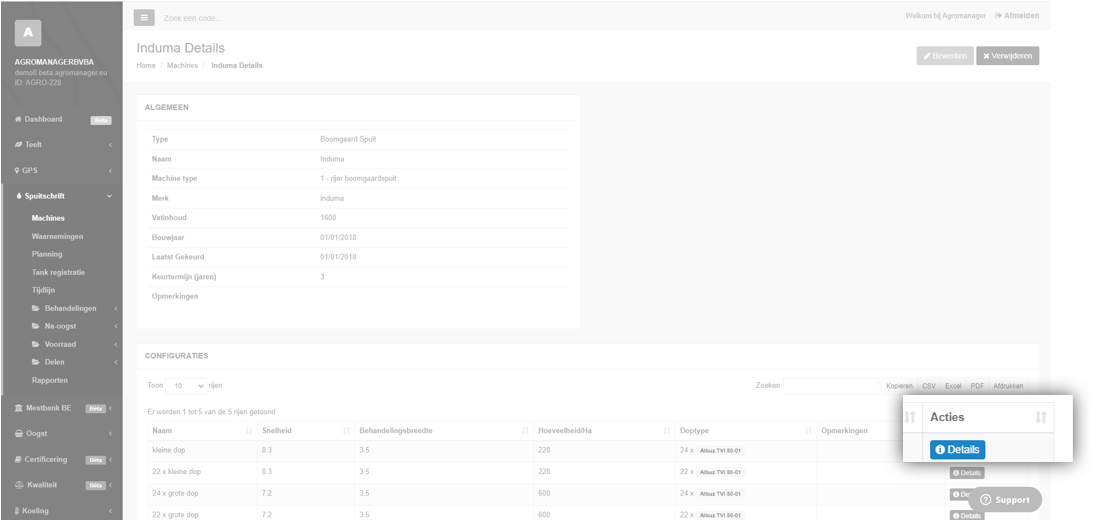Expand the Certificering menu chevron

(111, 460)
